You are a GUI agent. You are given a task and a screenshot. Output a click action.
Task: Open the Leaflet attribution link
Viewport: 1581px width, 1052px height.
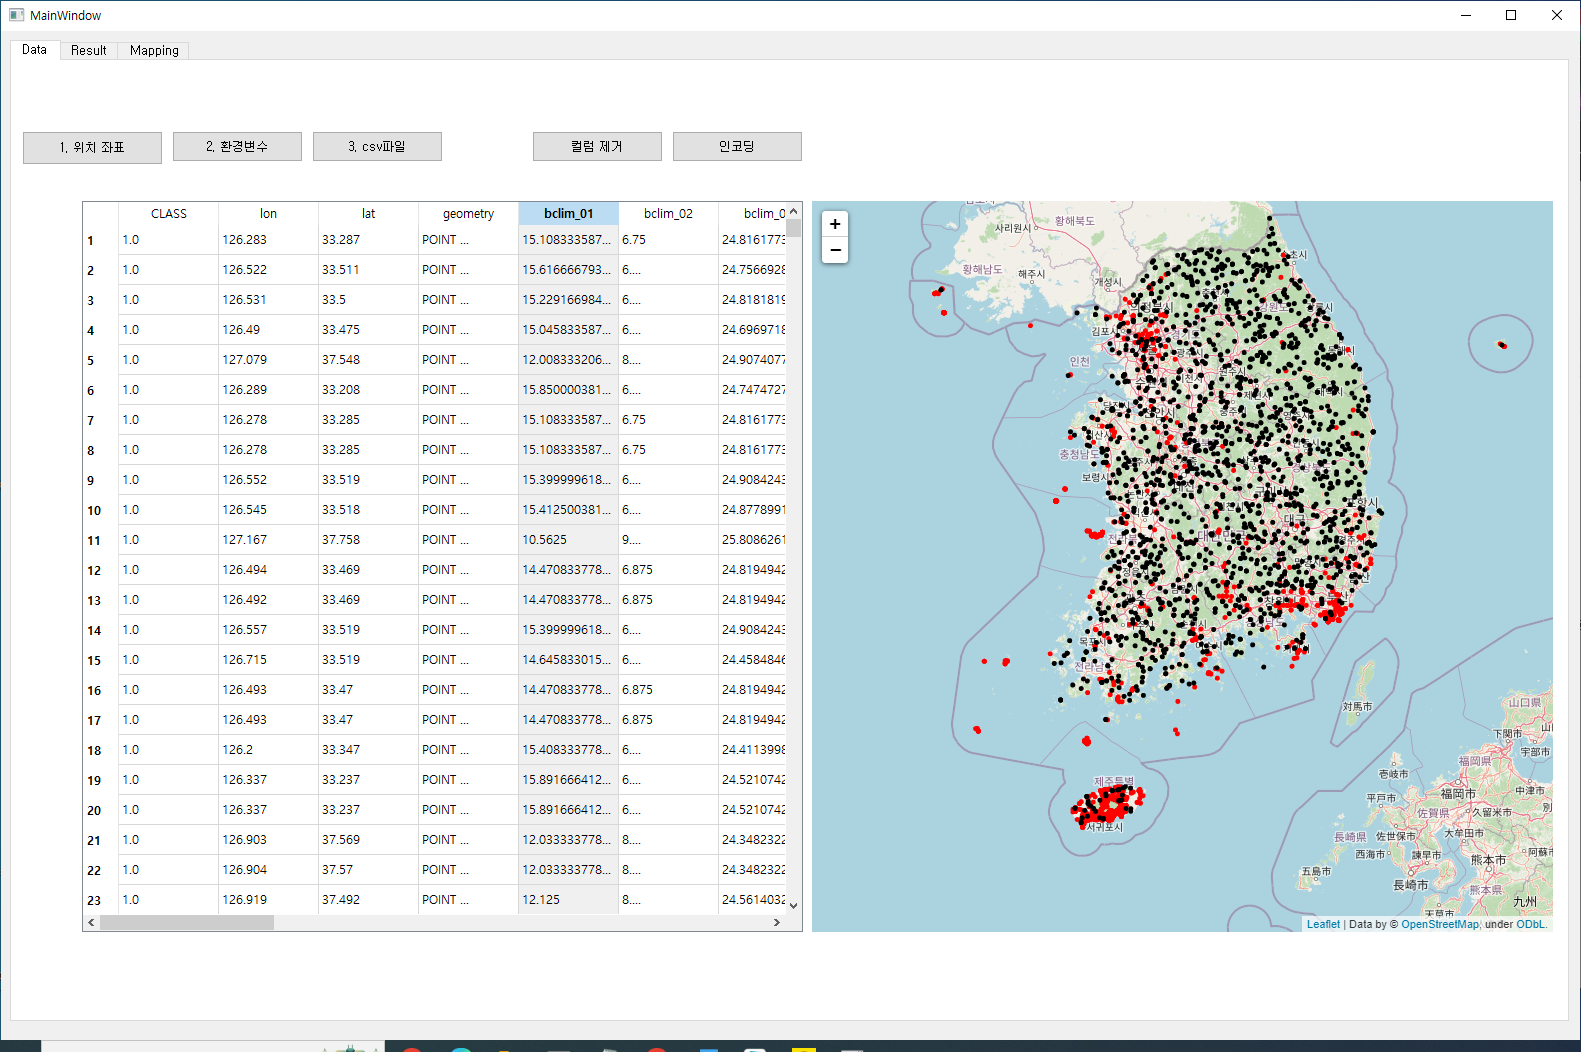(x=1323, y=924)
